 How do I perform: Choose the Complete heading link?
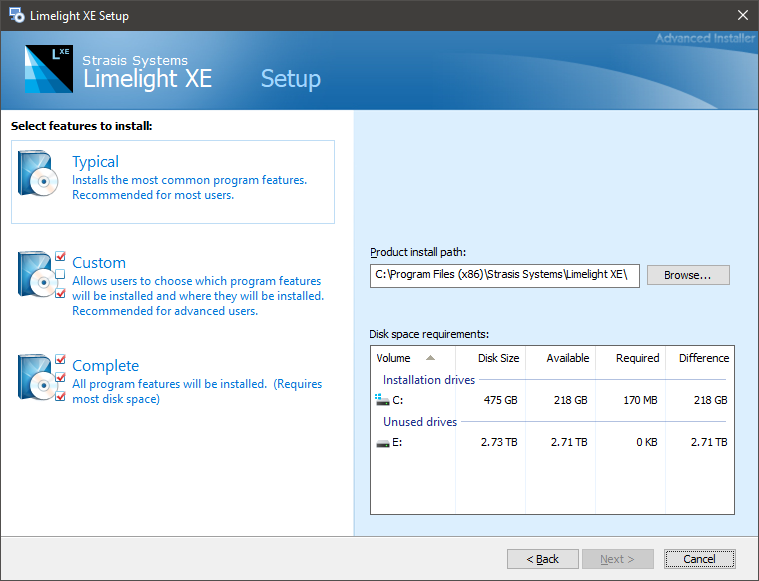point(106,366)
